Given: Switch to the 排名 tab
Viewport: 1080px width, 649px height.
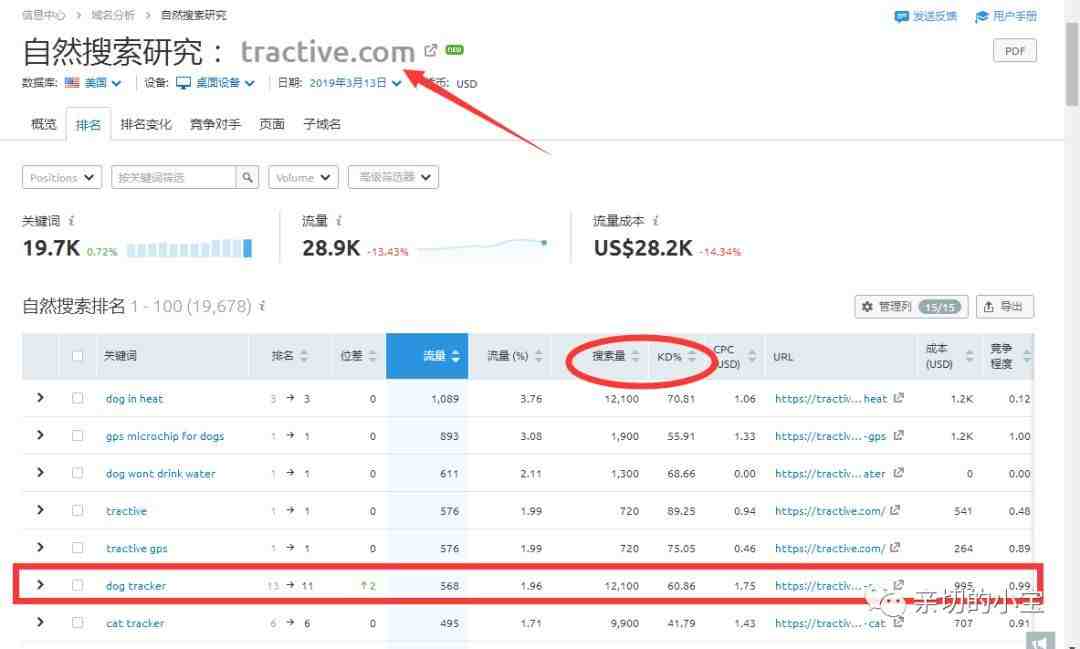Looking at the screenshot, I should (88, 125).
